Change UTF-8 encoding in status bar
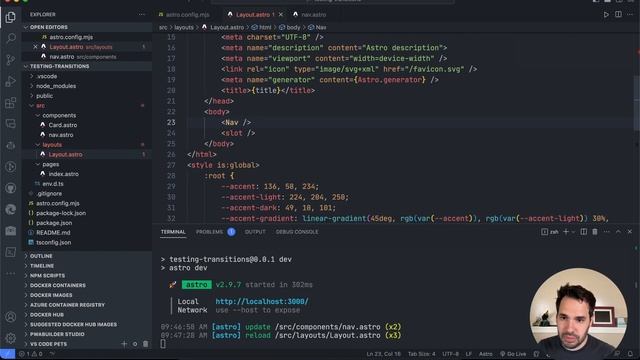The height and width of the screenshot is (360, 640). pos(451,354)
